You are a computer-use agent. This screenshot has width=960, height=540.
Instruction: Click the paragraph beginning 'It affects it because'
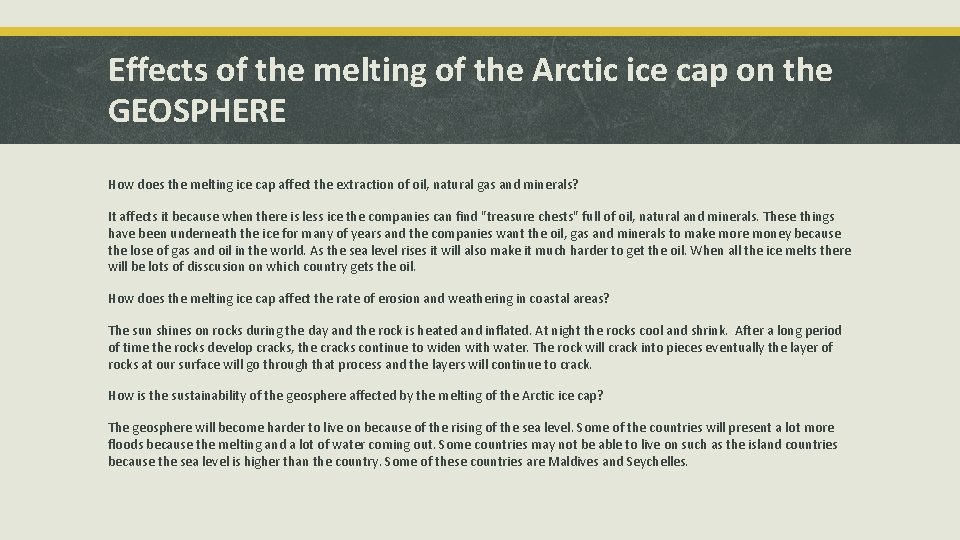479,241
